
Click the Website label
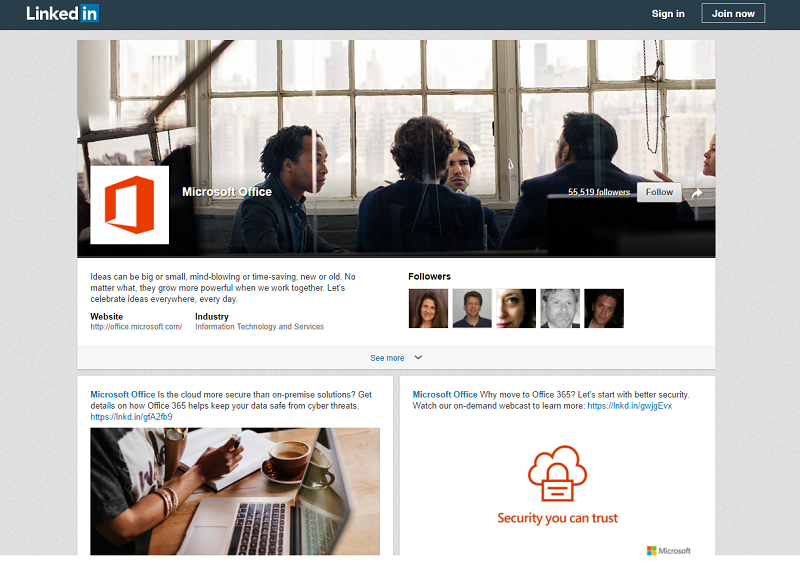pos(107,316)
